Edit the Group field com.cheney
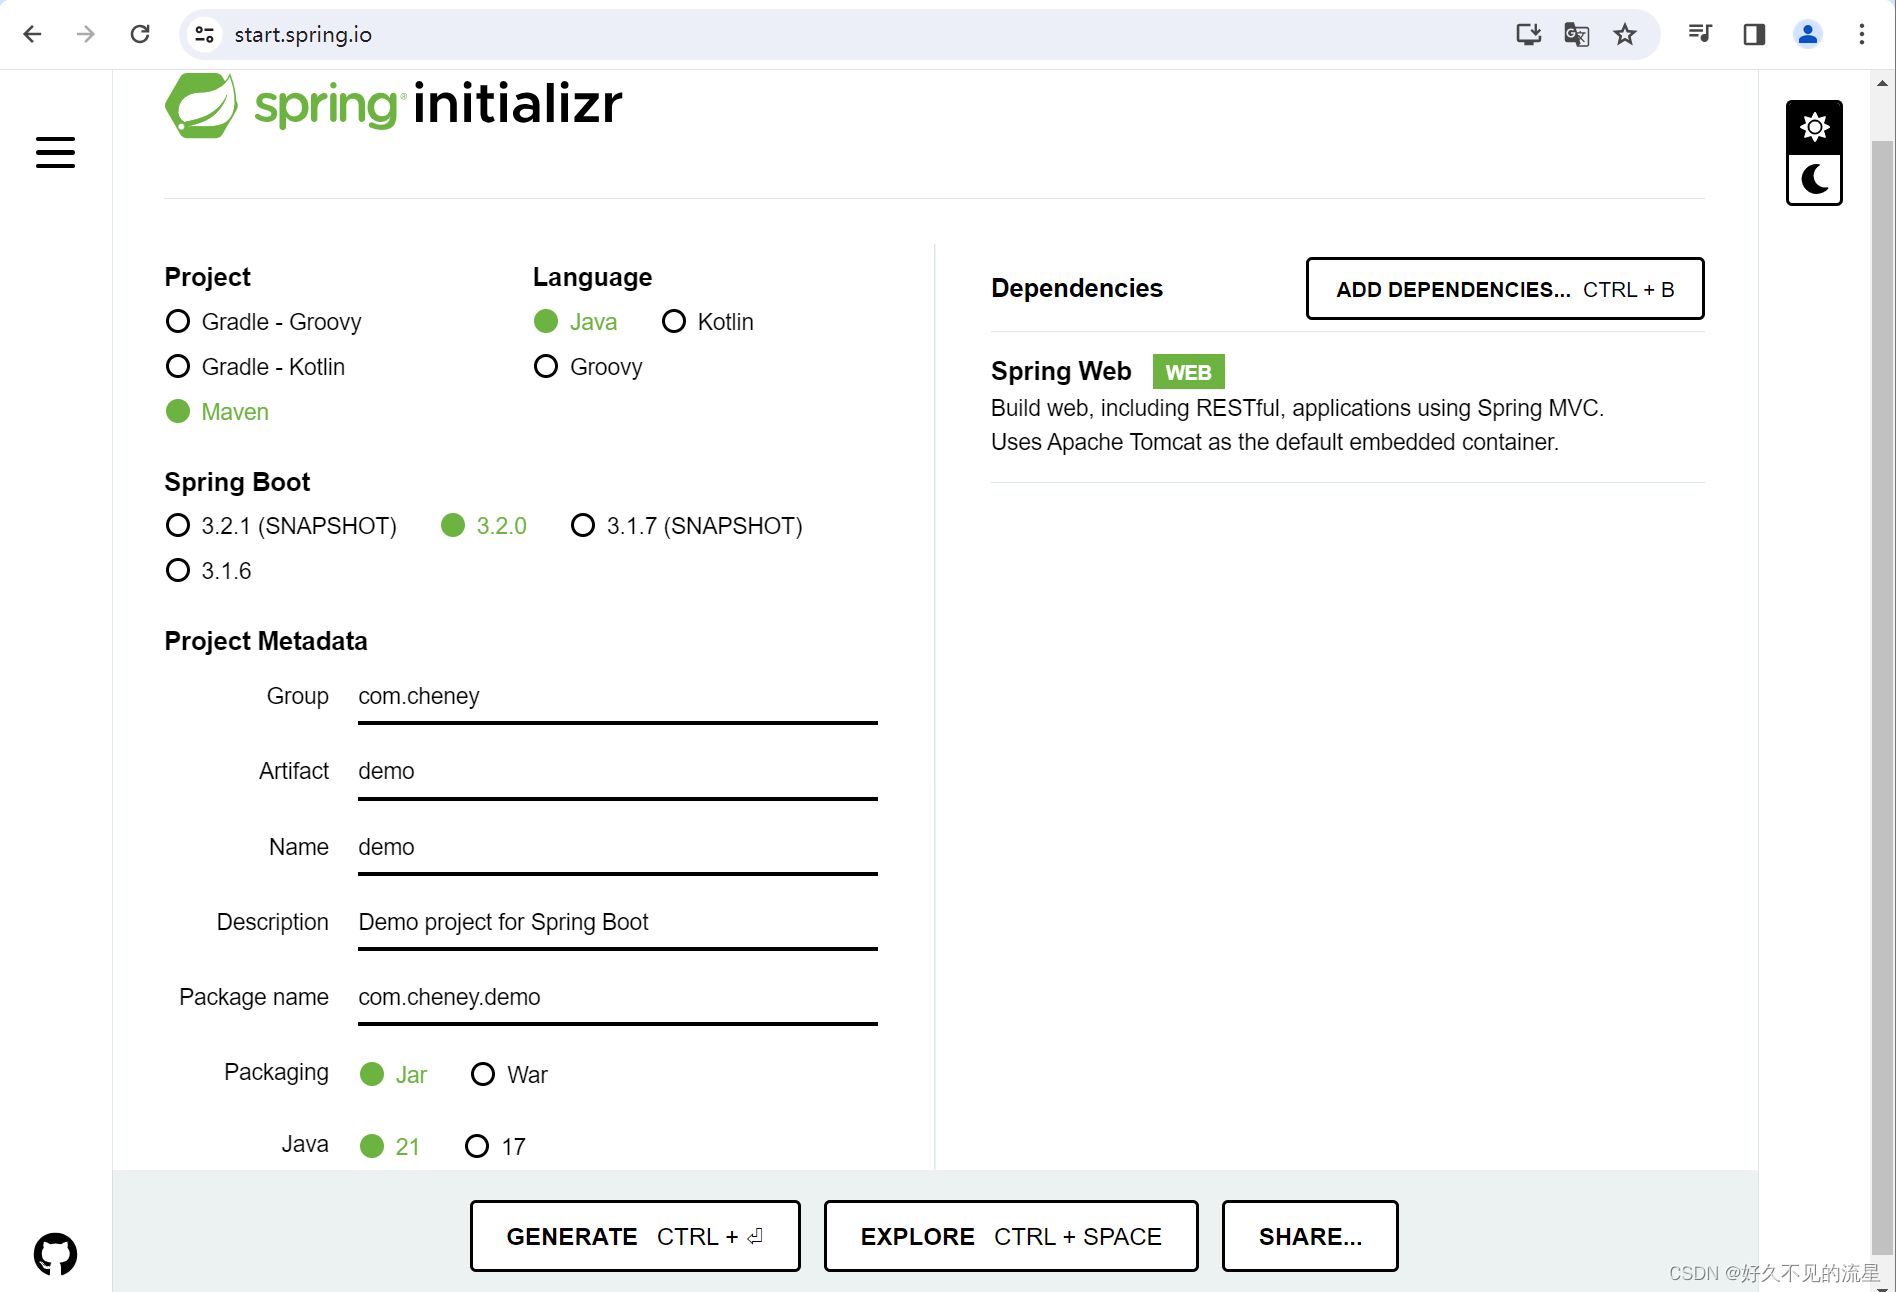The image size is (1896, 1292). [x=618, y=697]
